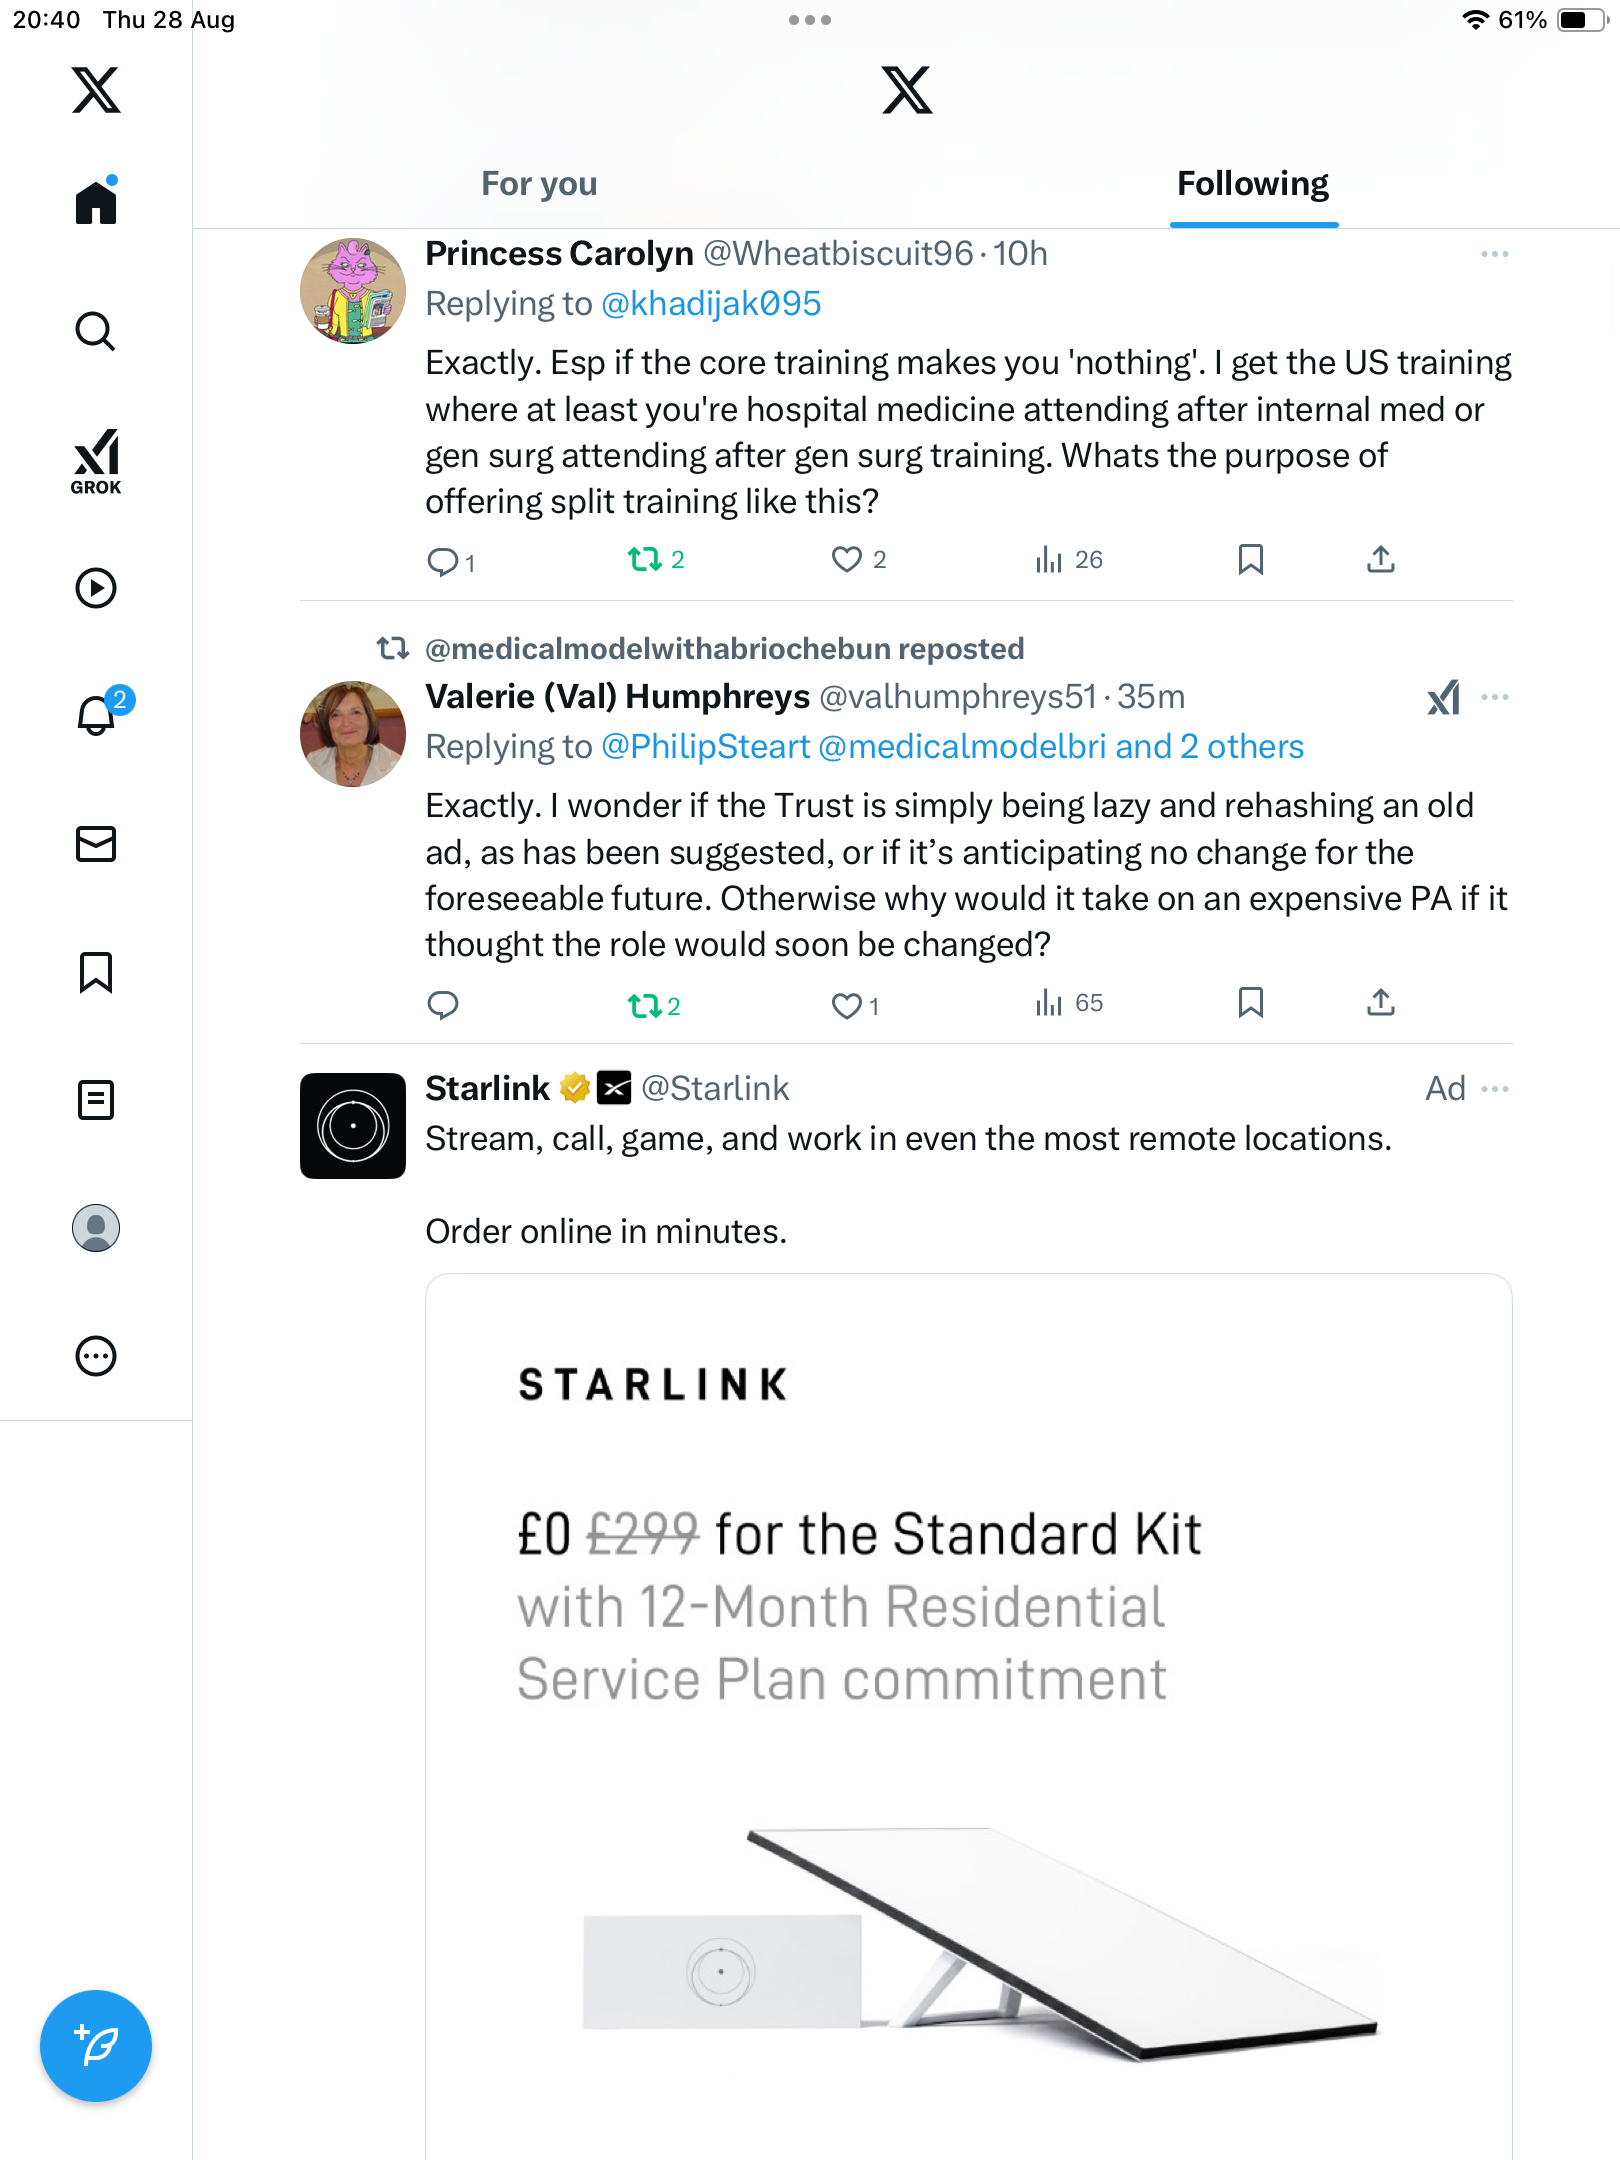Click Grok icon on Valerie Humphreys' post
Image resolution: width=1620 pixels, height=2160 pixels.
tap(1443, 697)
